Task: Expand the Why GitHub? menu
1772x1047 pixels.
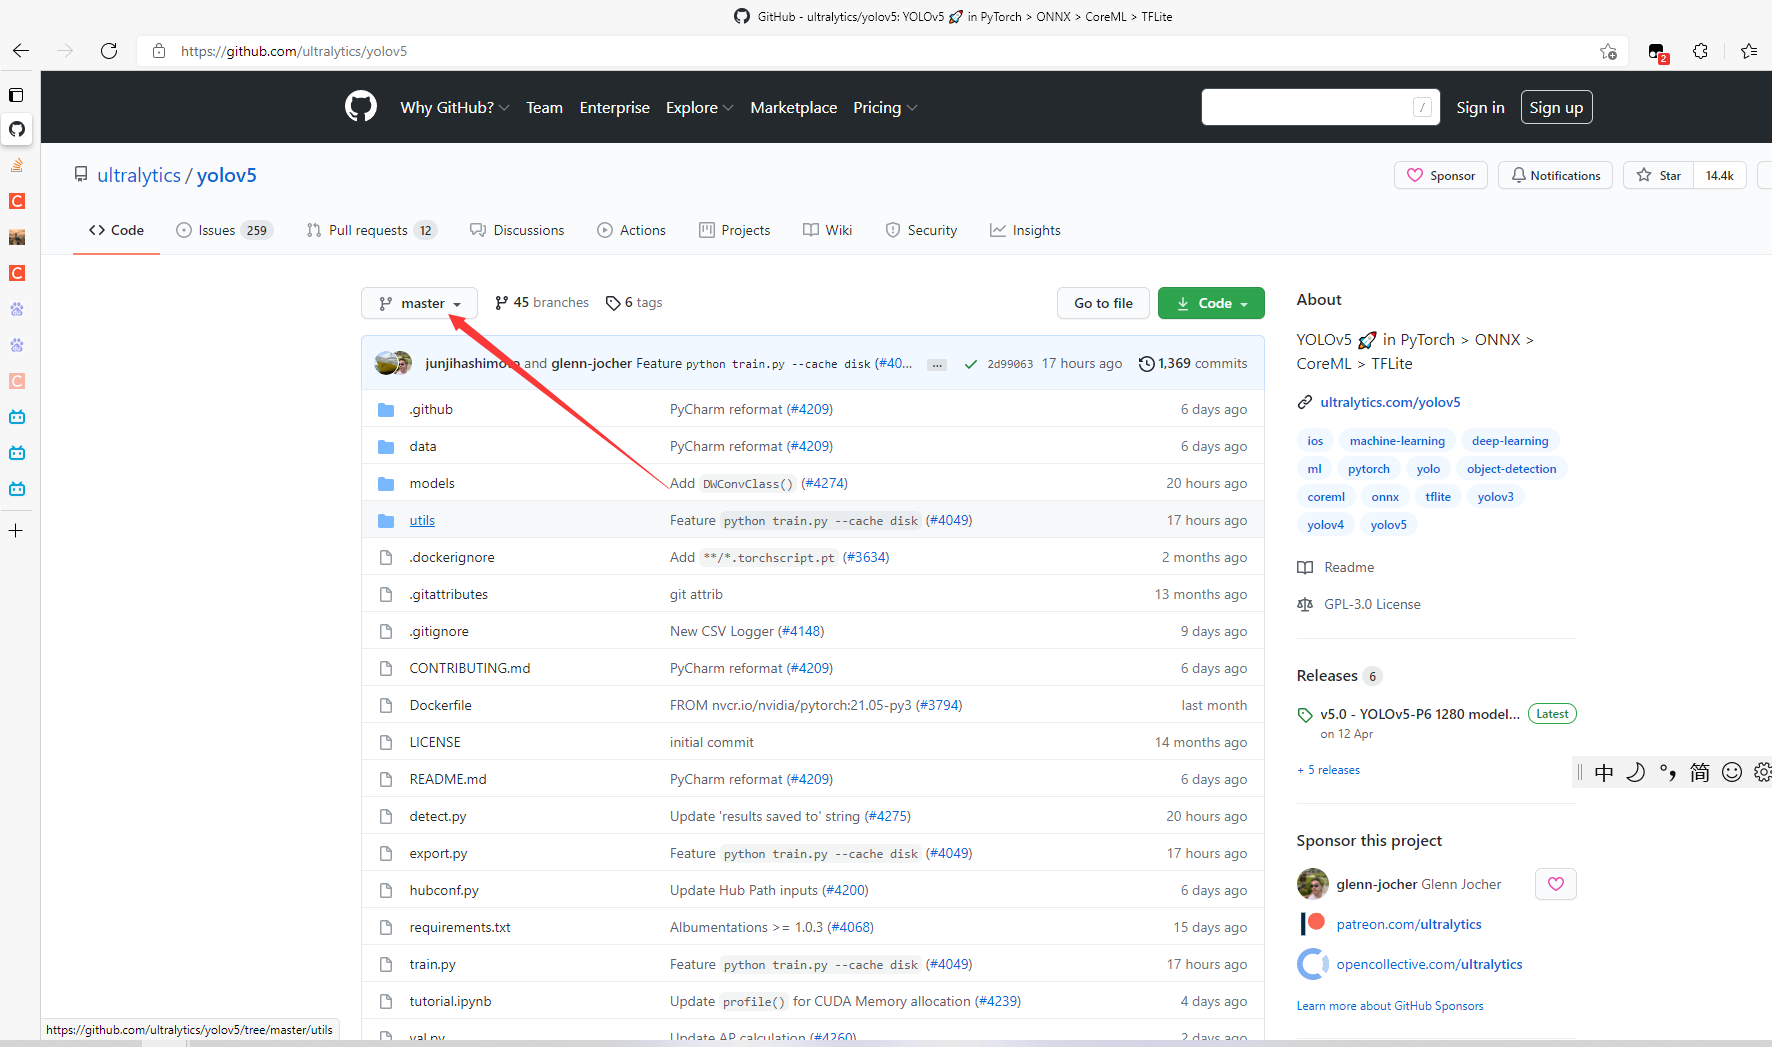Action: point(455,107)
